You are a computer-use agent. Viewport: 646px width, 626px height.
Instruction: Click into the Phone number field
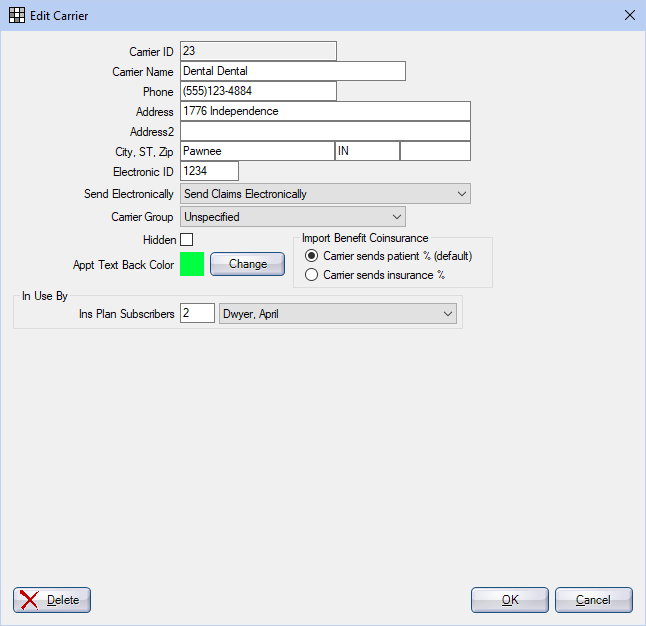258,91
